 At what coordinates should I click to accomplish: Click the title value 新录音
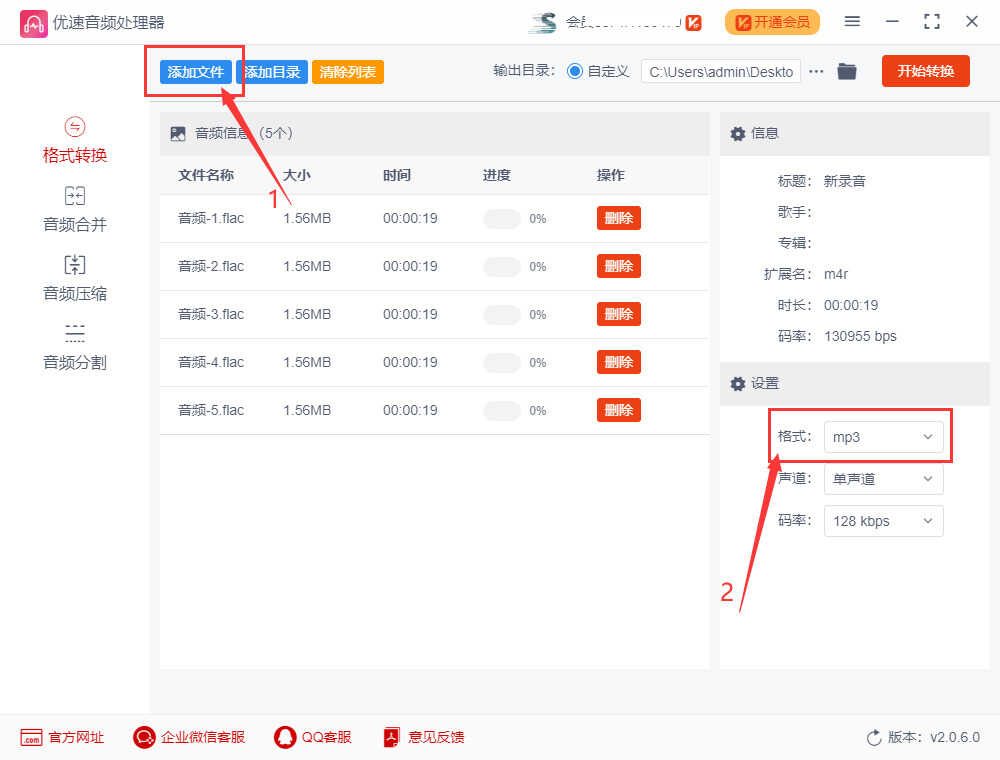[844, 181]
